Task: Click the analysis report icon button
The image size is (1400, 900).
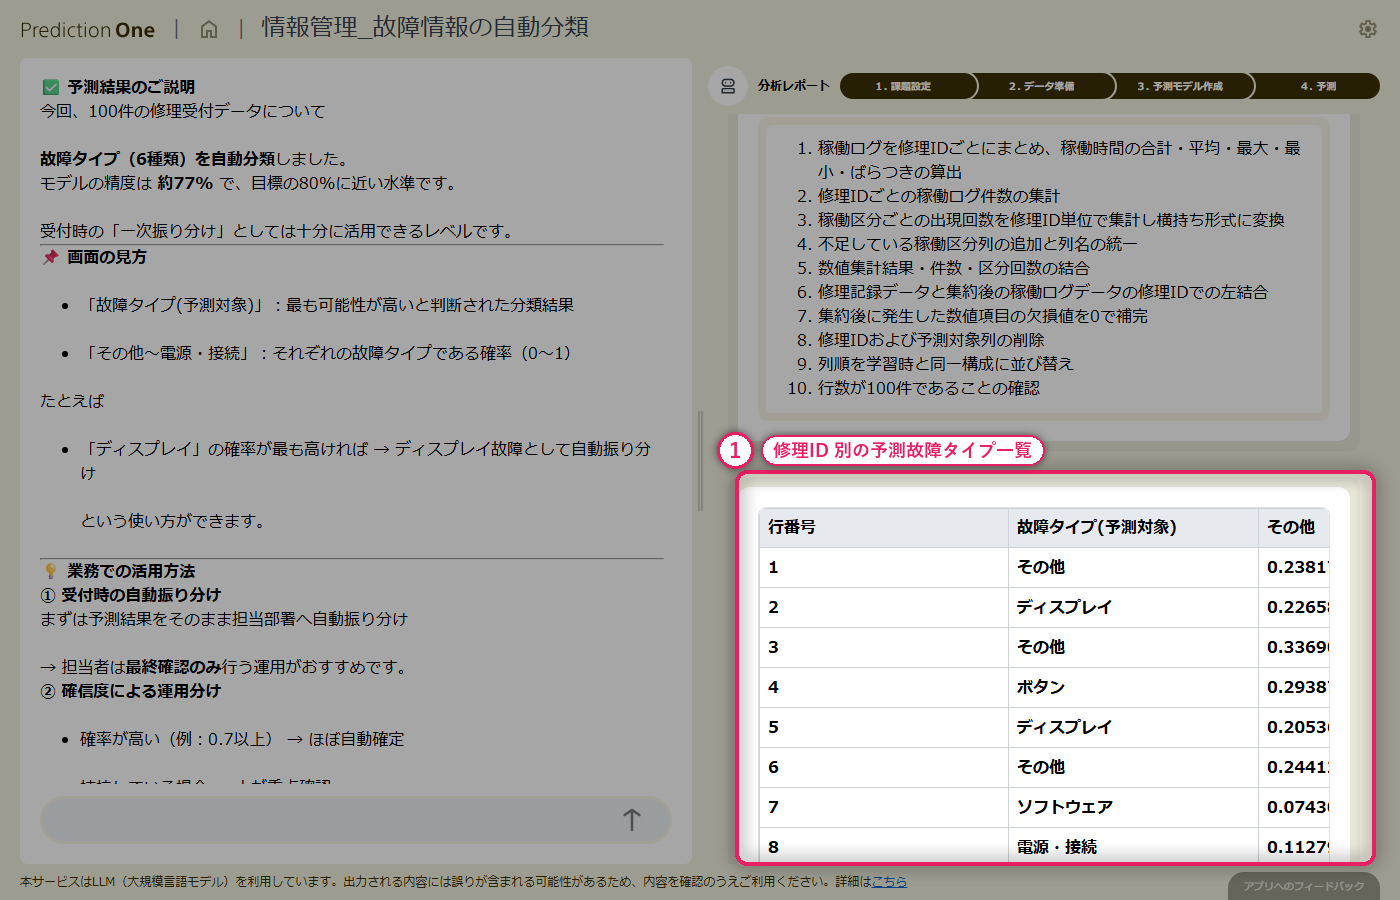Action: point(728,86)
